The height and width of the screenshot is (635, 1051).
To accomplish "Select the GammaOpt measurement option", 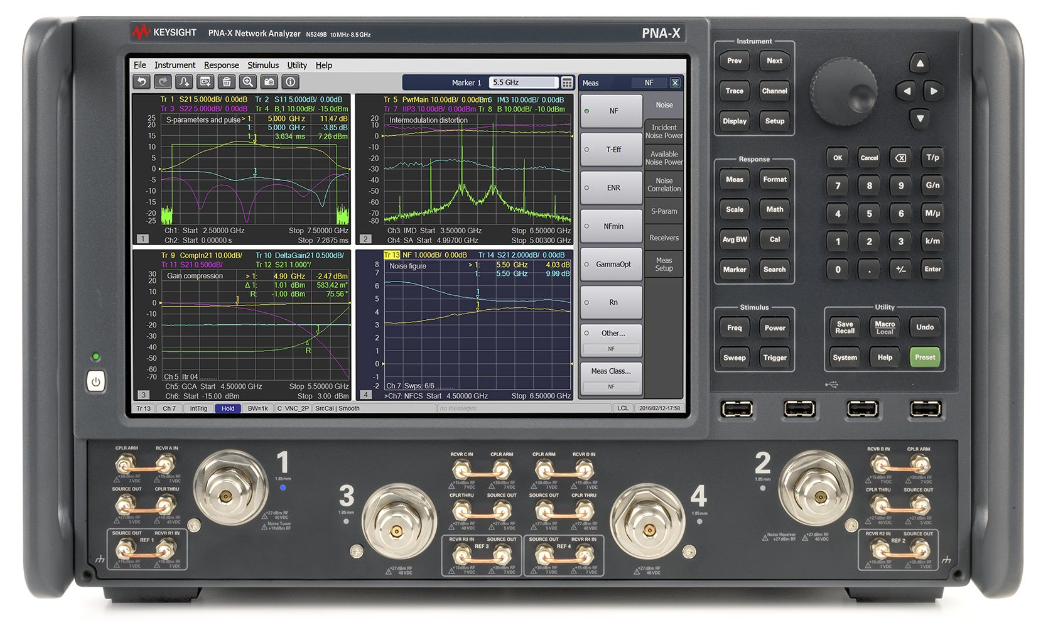I will point(611,264).
